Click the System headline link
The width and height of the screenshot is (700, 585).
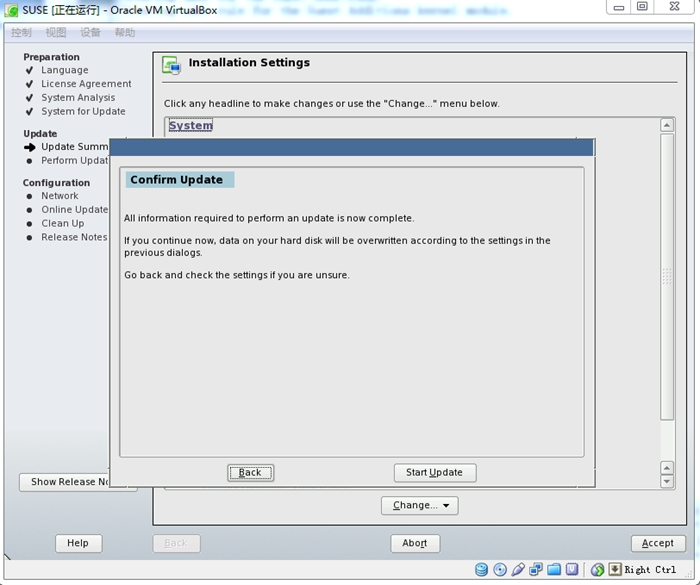click(x=191, y=125)
